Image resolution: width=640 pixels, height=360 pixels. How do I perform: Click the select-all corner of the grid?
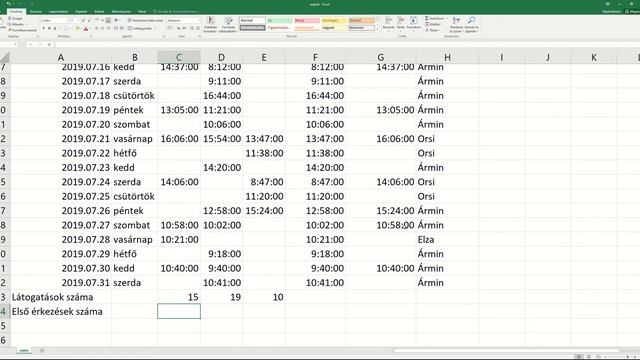(x=4, y=57)
